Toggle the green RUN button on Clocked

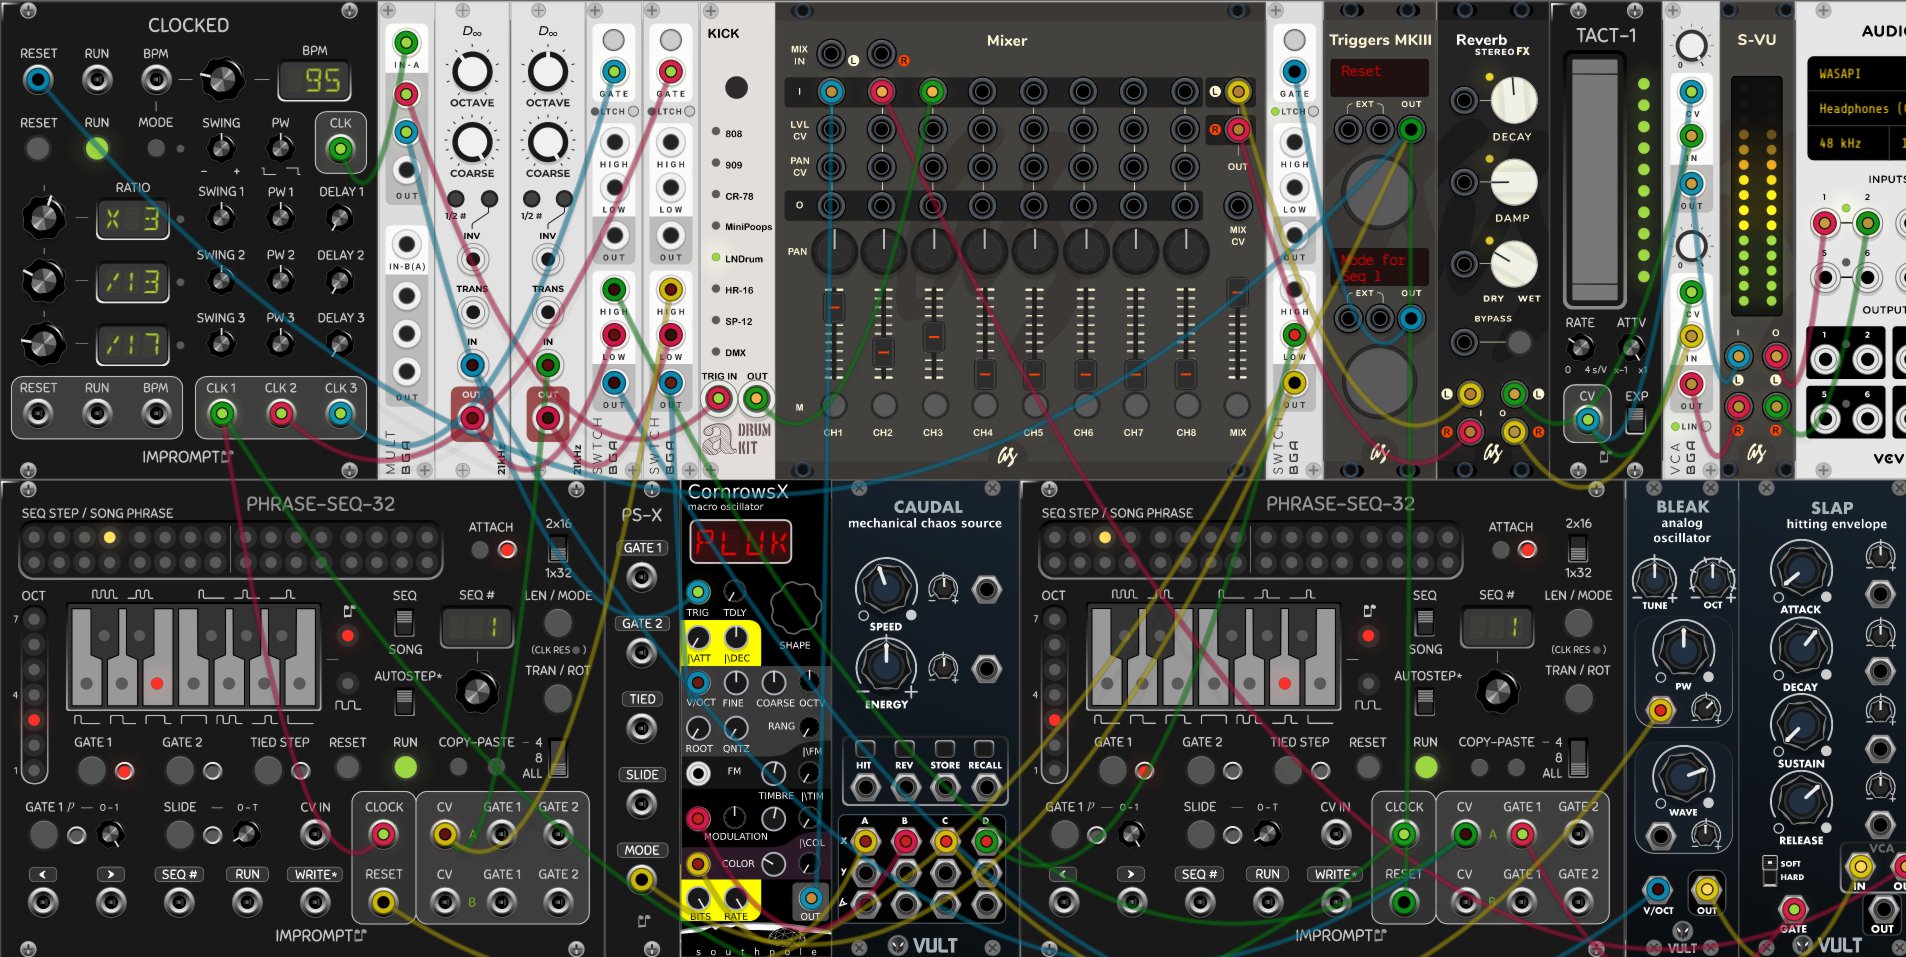click(x=97, y=149)
